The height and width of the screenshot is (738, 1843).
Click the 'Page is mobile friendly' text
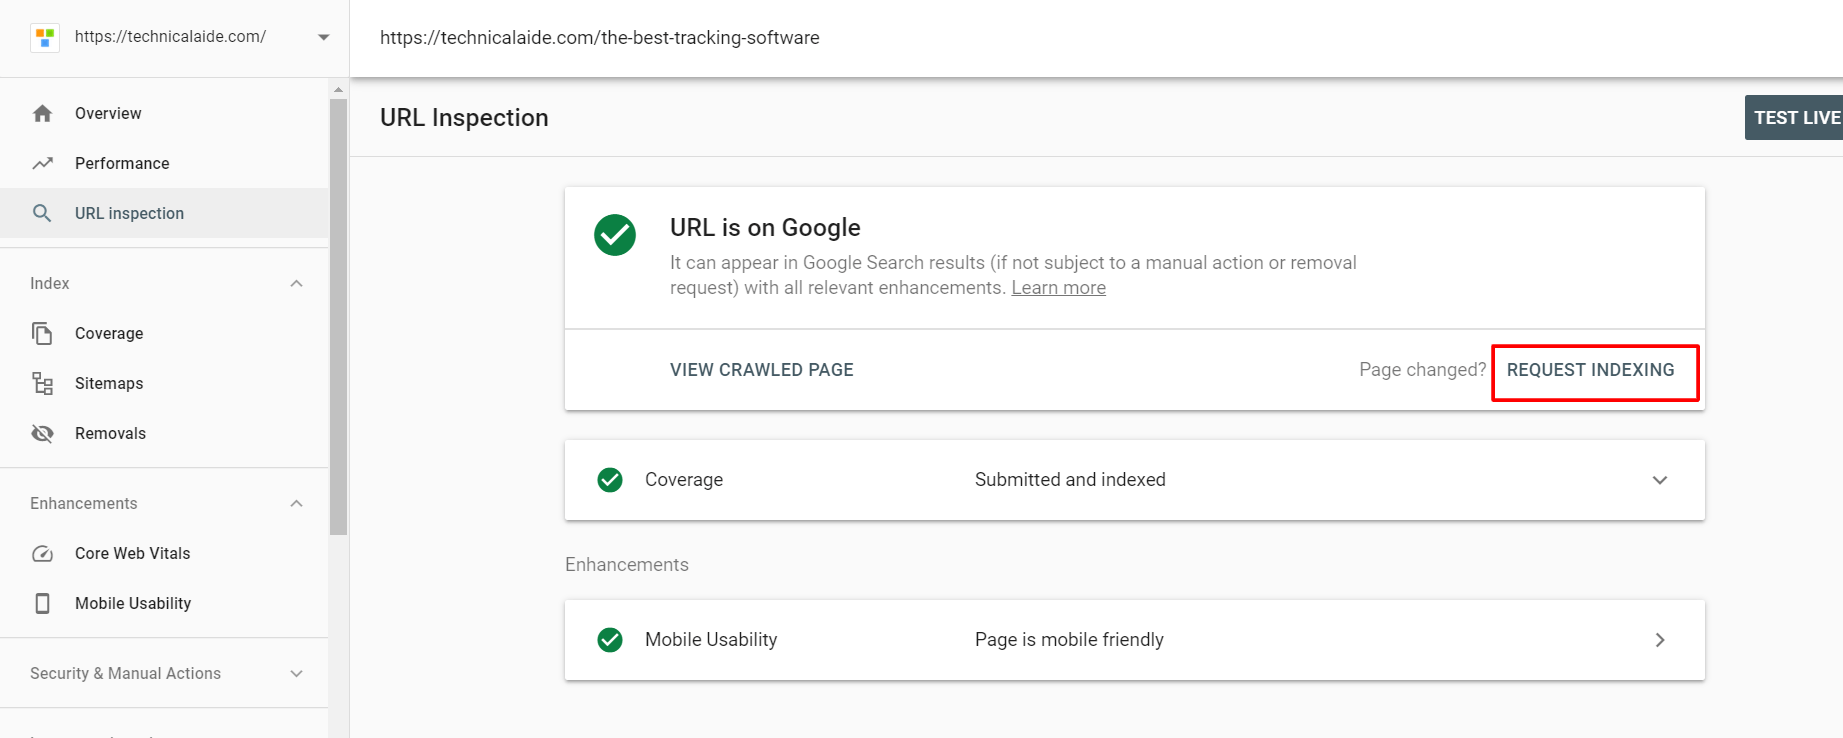(1069, 640)
